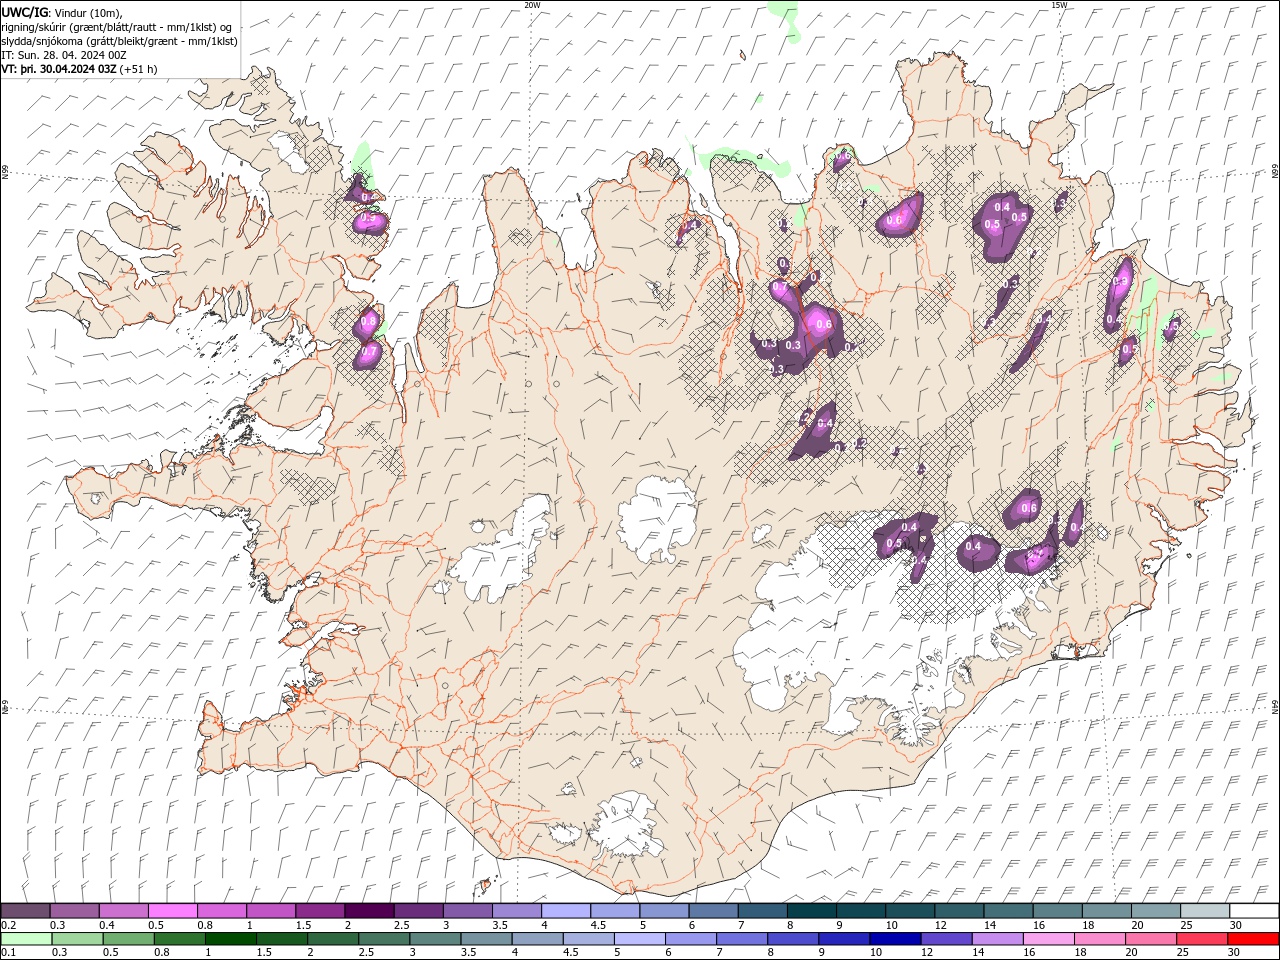
Task: Click the '(+51 h)' forecast offset text
Action: [138, 69]
